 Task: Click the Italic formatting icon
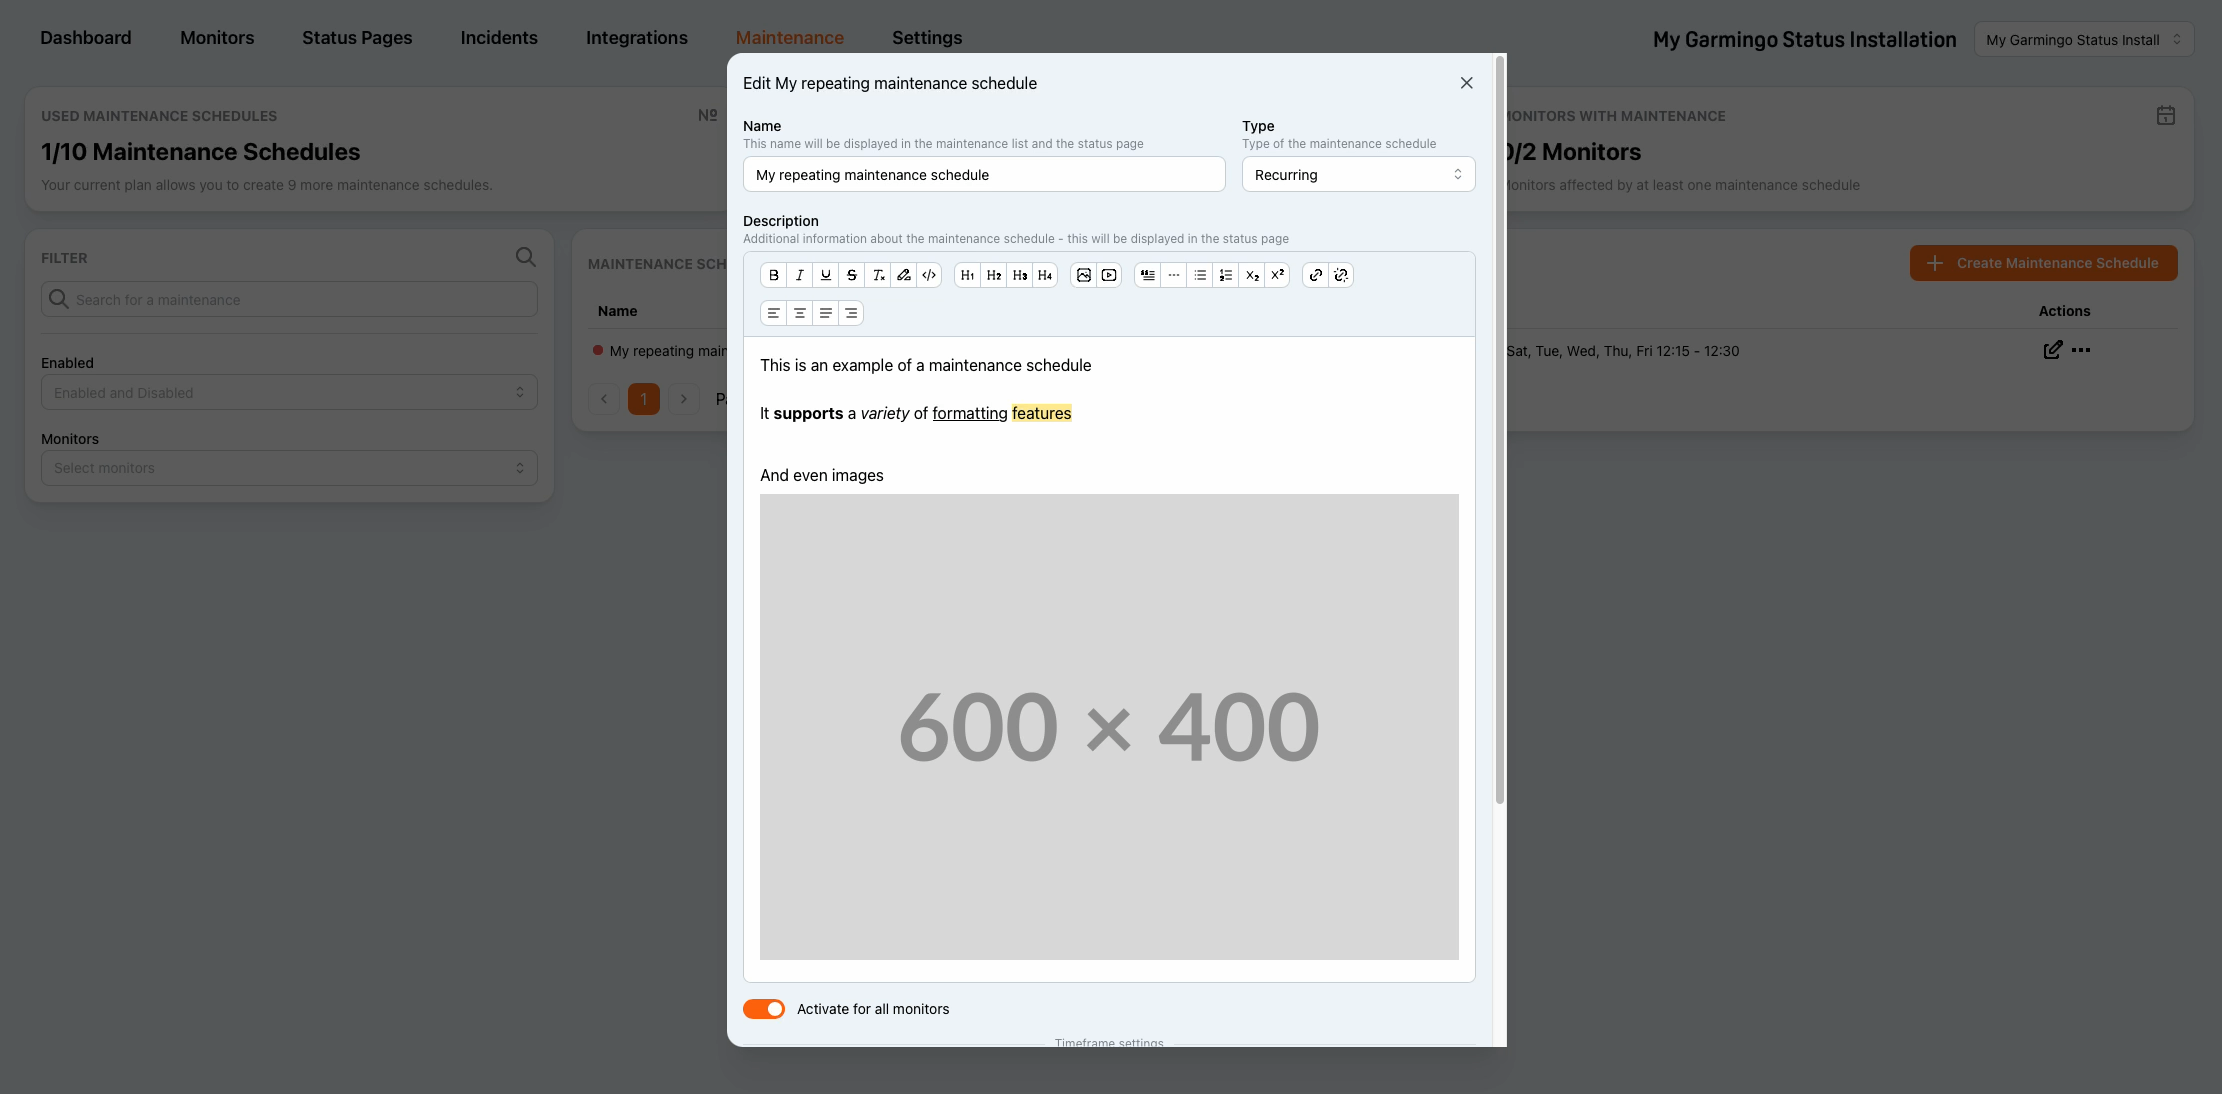point(799,274)
